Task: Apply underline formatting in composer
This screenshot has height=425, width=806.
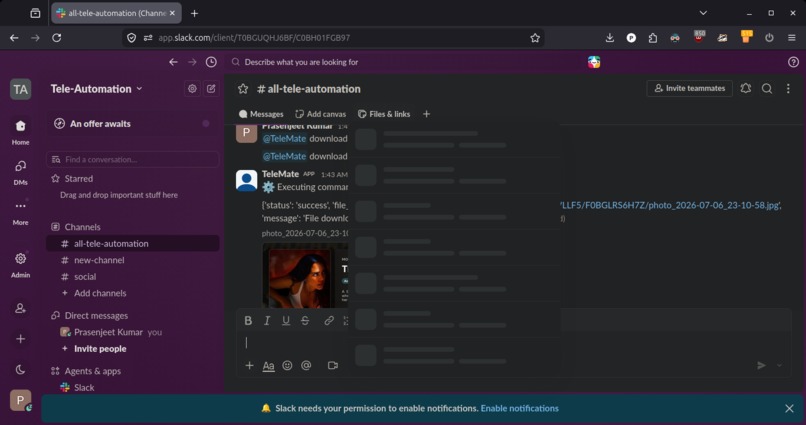Action: click(286, 321)
